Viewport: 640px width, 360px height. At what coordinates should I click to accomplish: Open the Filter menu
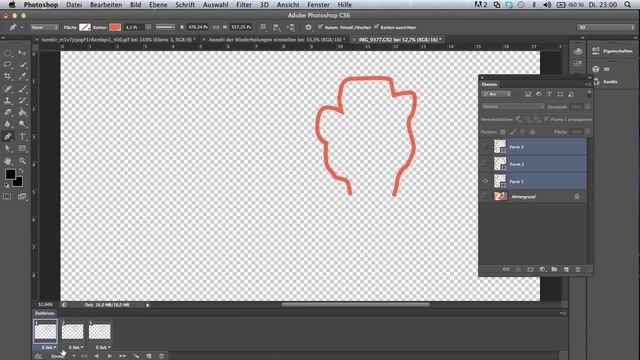[x=244, y=4]
